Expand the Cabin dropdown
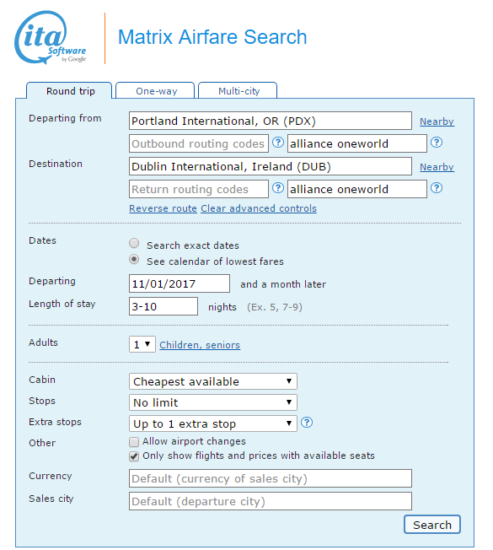493x550 pixels. point(213,382)
